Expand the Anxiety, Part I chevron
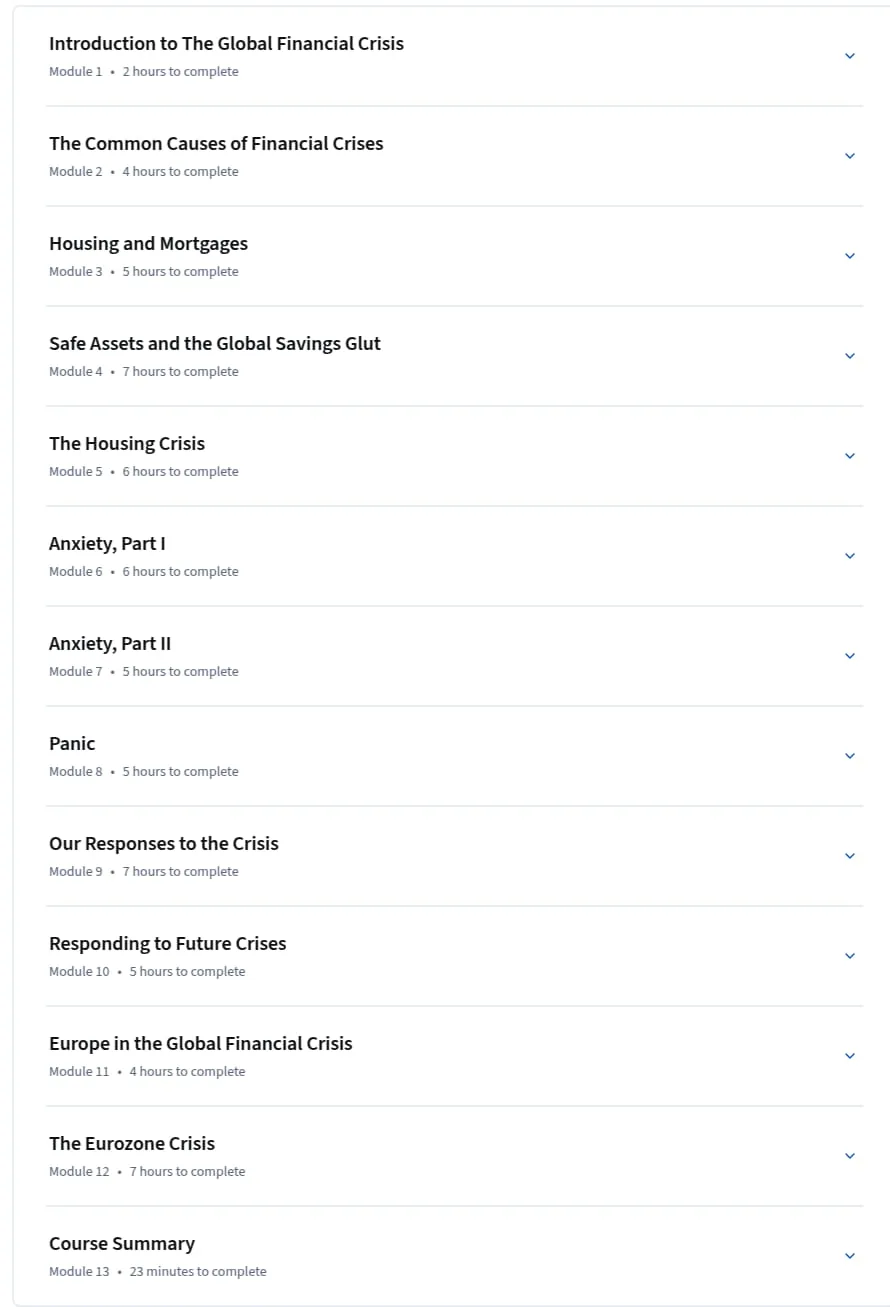Screen dimensions: 890x1307 [850, 556]
